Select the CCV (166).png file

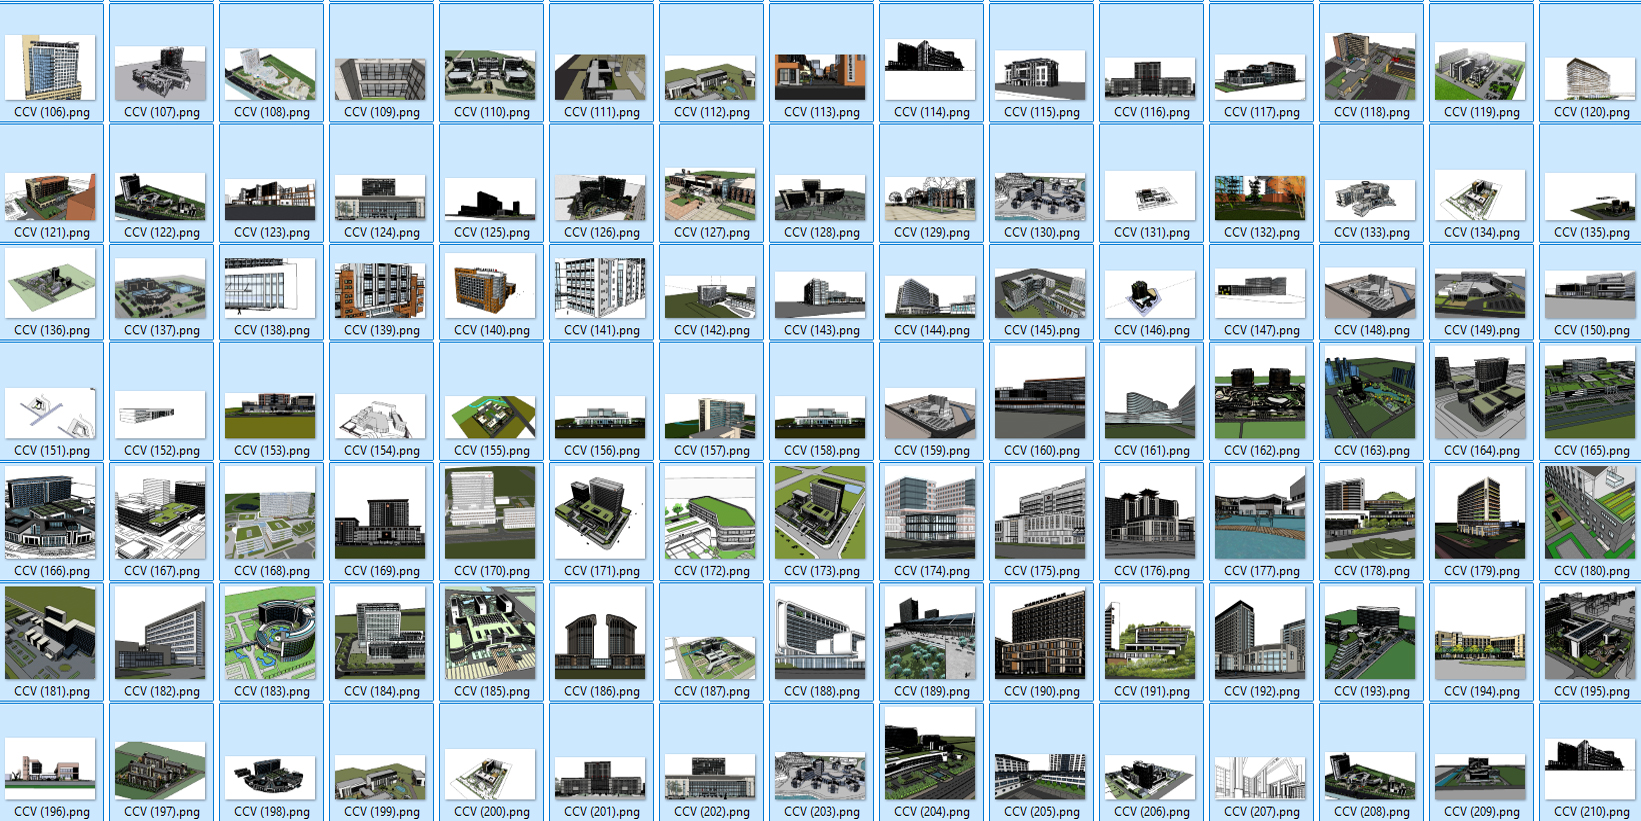(50, 512)
